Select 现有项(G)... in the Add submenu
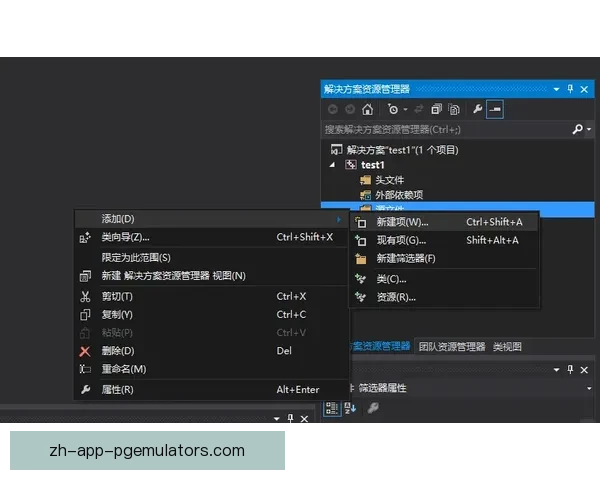Image resolution: width=600 pixels, height=480 pixels. click(x=444, y=240)
